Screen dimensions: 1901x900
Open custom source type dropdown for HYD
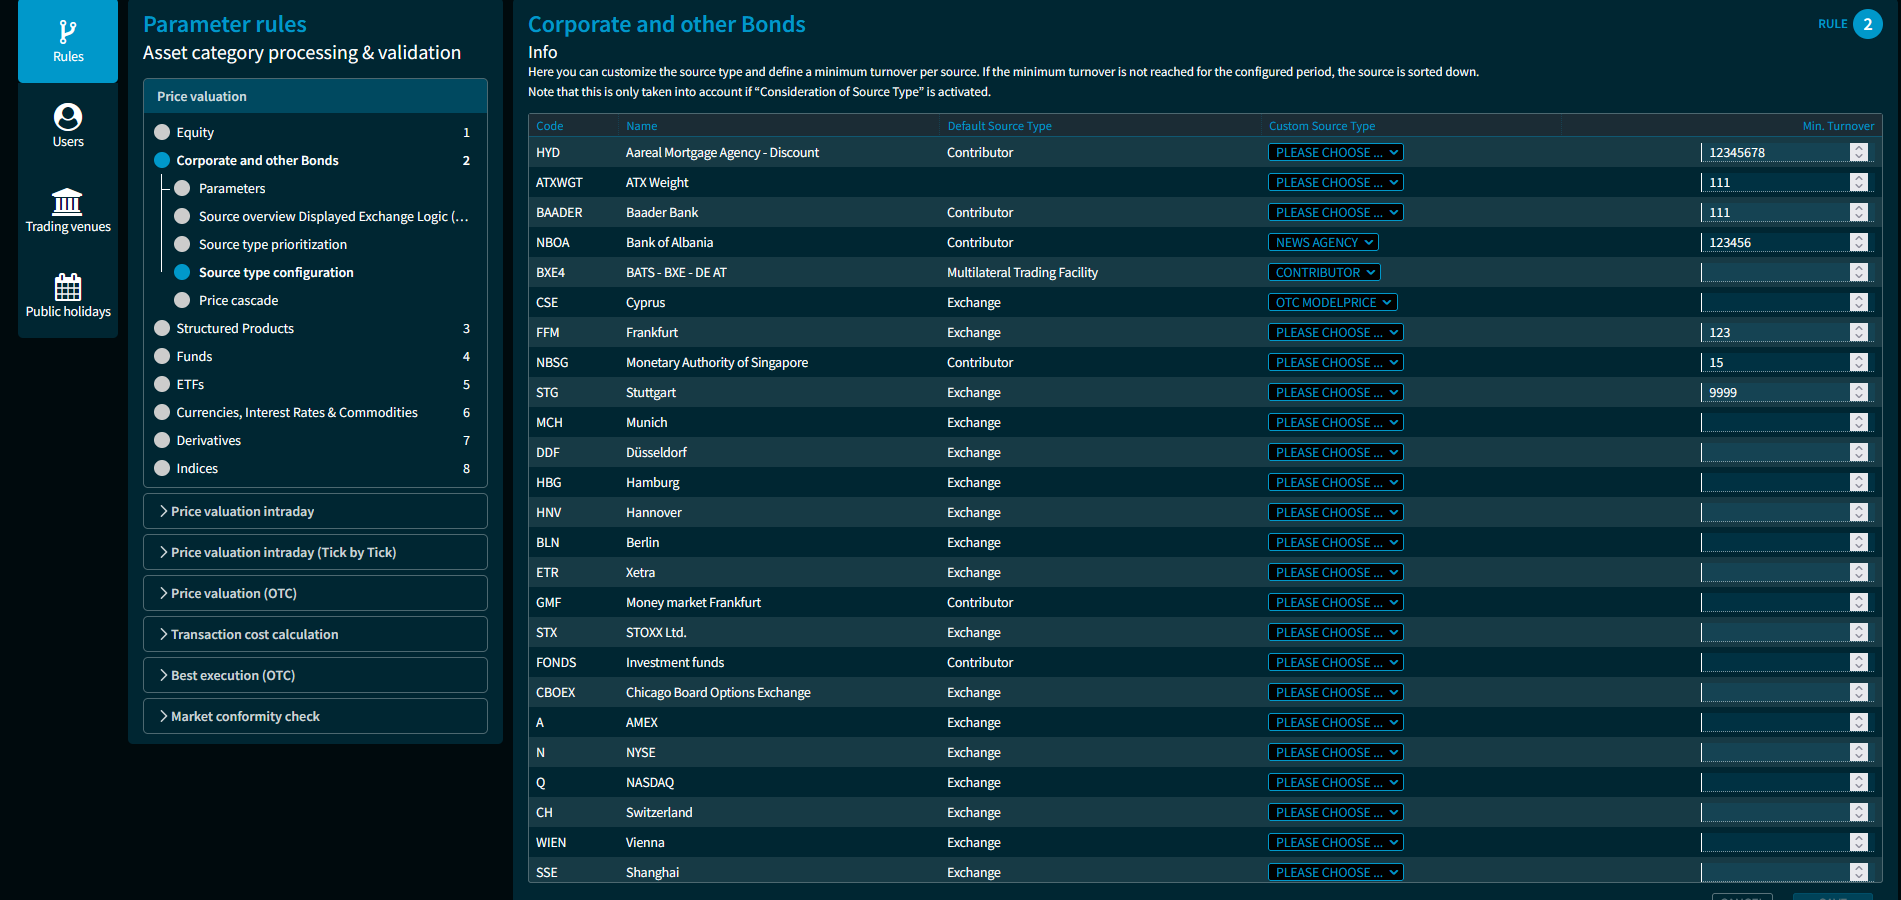1335,152
